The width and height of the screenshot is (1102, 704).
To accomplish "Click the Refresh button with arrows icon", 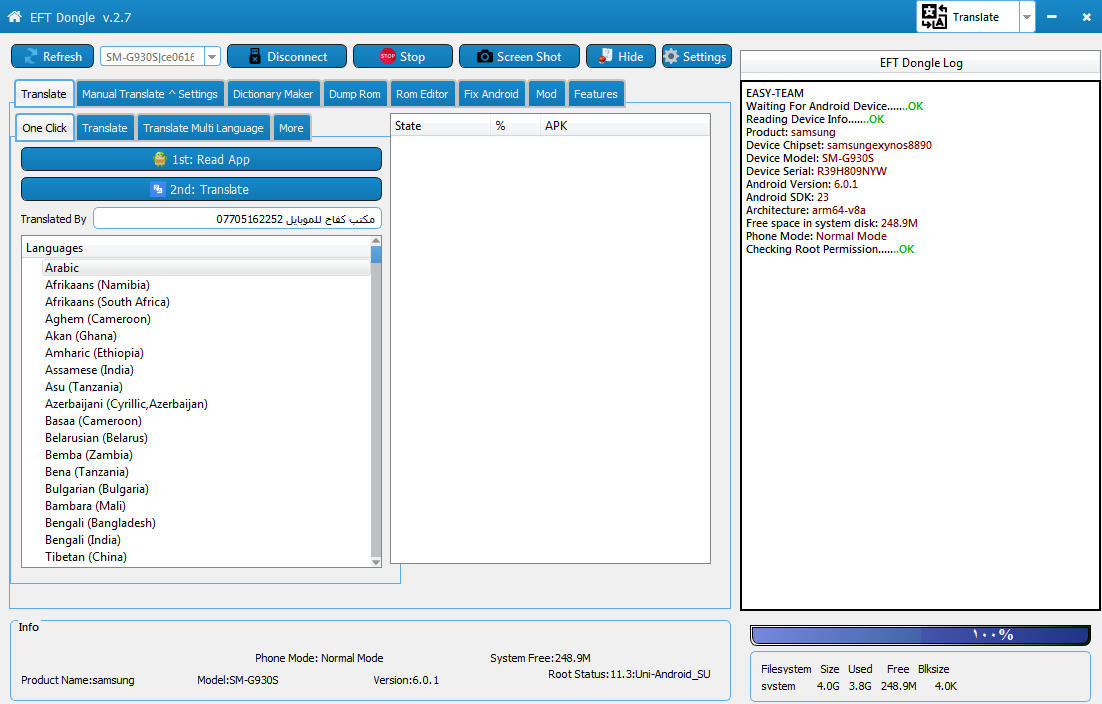I will tap(53, 56).
